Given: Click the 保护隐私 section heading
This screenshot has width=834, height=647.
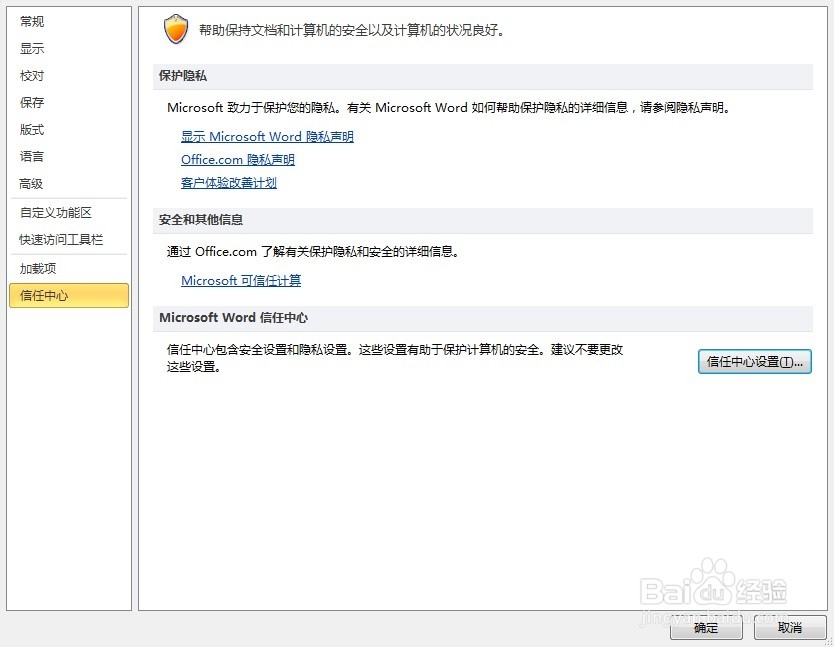Looking at the screenshot, I should (x=182, y=76).
